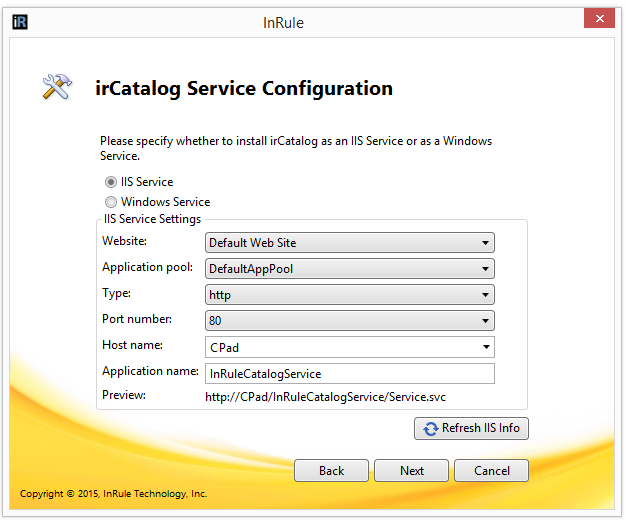This screenshot has height=524, width=626.
Task: Click the Copyright 2015 InRule Technology text
Action: 113,494
